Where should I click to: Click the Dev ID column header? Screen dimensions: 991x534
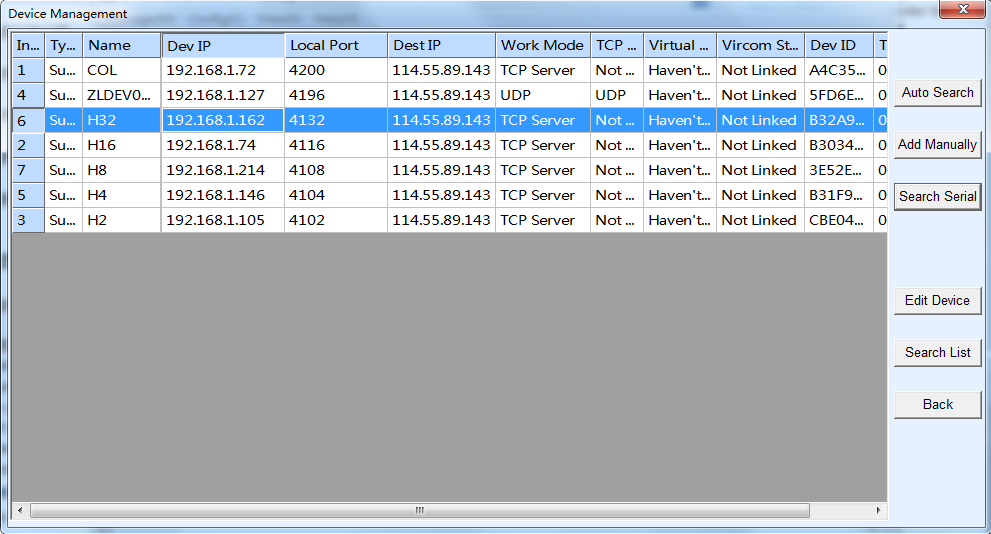point(838,46)
